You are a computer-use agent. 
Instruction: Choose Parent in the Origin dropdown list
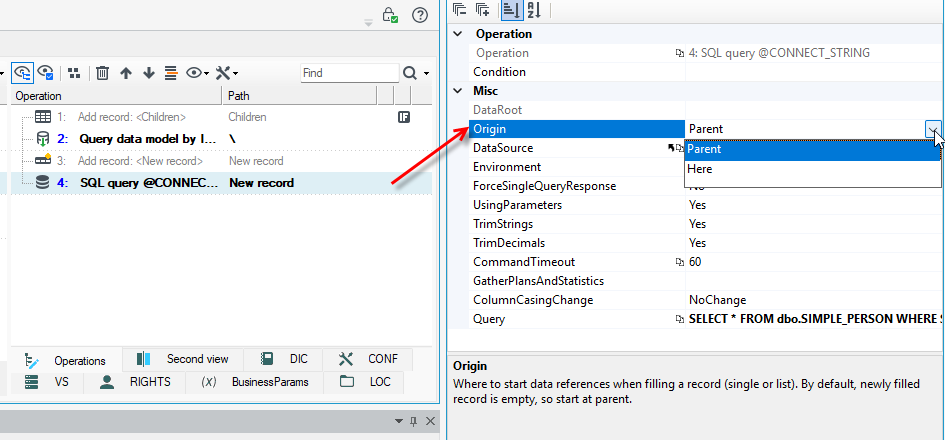point(812,149)
